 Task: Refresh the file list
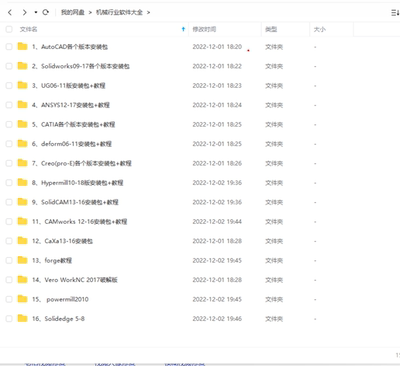point(46,12)
